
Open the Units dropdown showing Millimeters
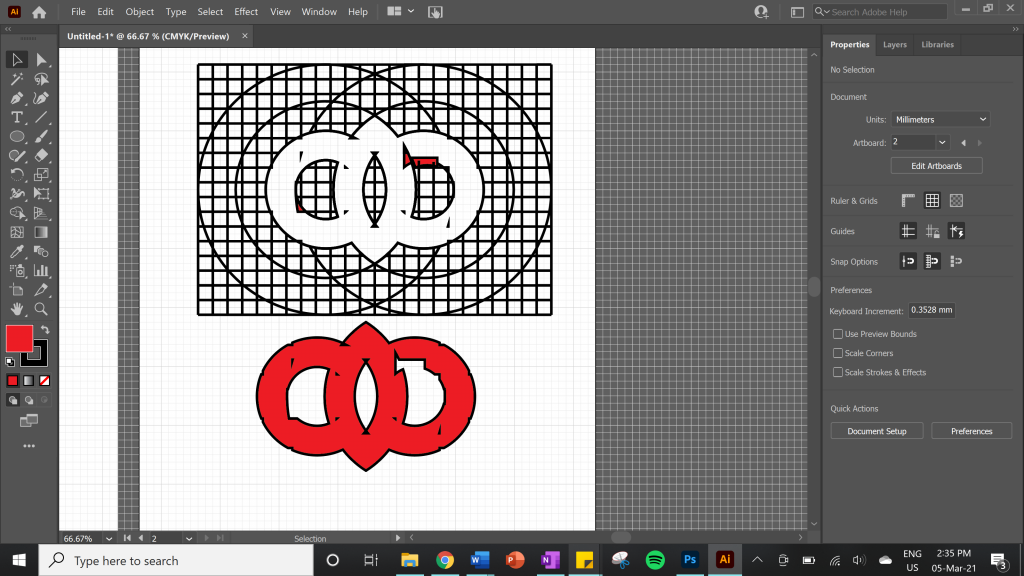point(940,120)
